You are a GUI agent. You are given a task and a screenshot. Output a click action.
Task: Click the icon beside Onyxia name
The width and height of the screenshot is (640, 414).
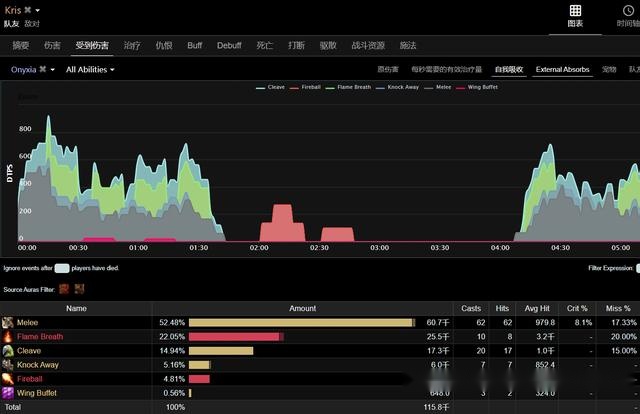coord(43,69)
